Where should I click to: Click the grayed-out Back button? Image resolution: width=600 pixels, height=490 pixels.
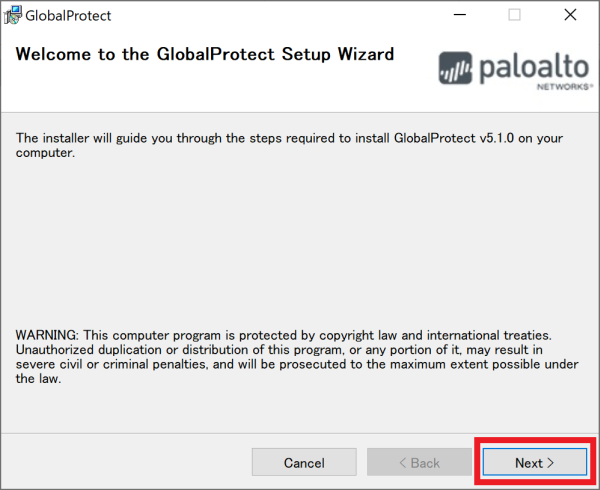(x=419, y=463)
